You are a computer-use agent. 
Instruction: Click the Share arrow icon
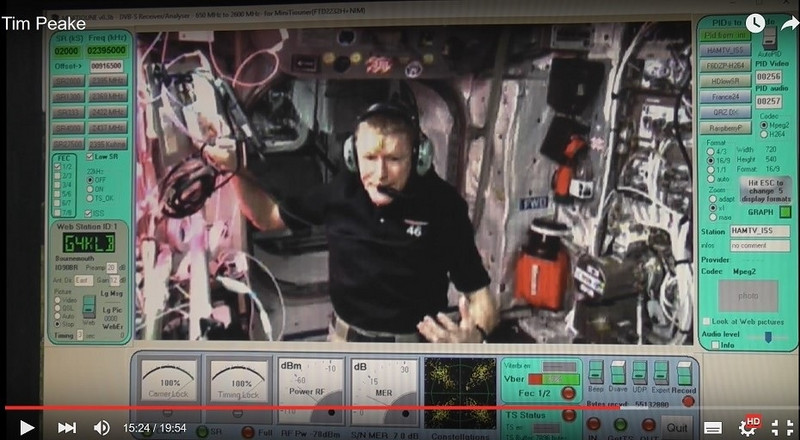789,23
